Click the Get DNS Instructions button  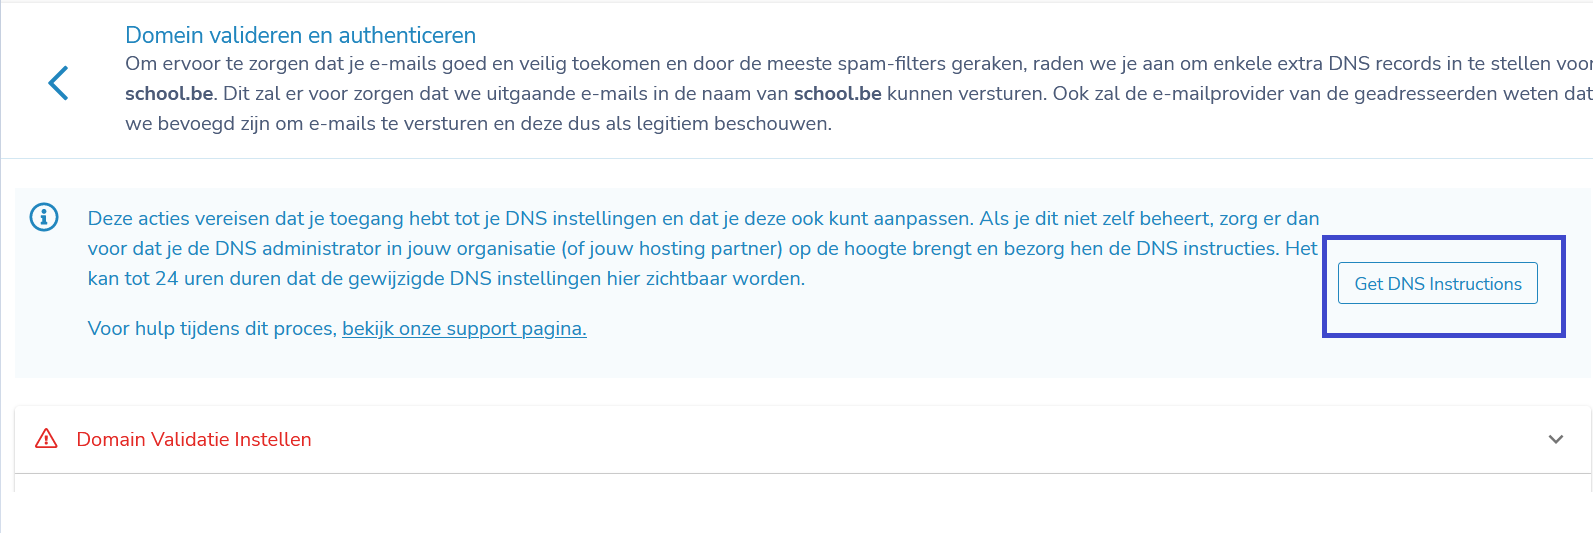1438,284
